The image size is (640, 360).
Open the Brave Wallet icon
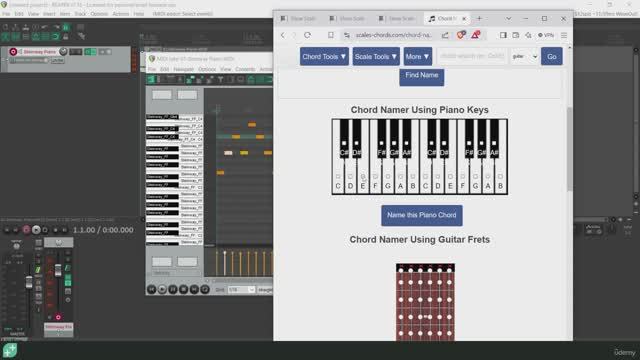[x=516, y=35]
